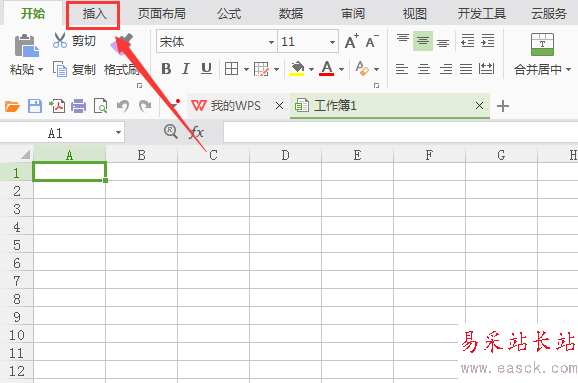Justify text alignment icon
The height and width of the screenshot is (383, 578).
(x=466, y=69)
